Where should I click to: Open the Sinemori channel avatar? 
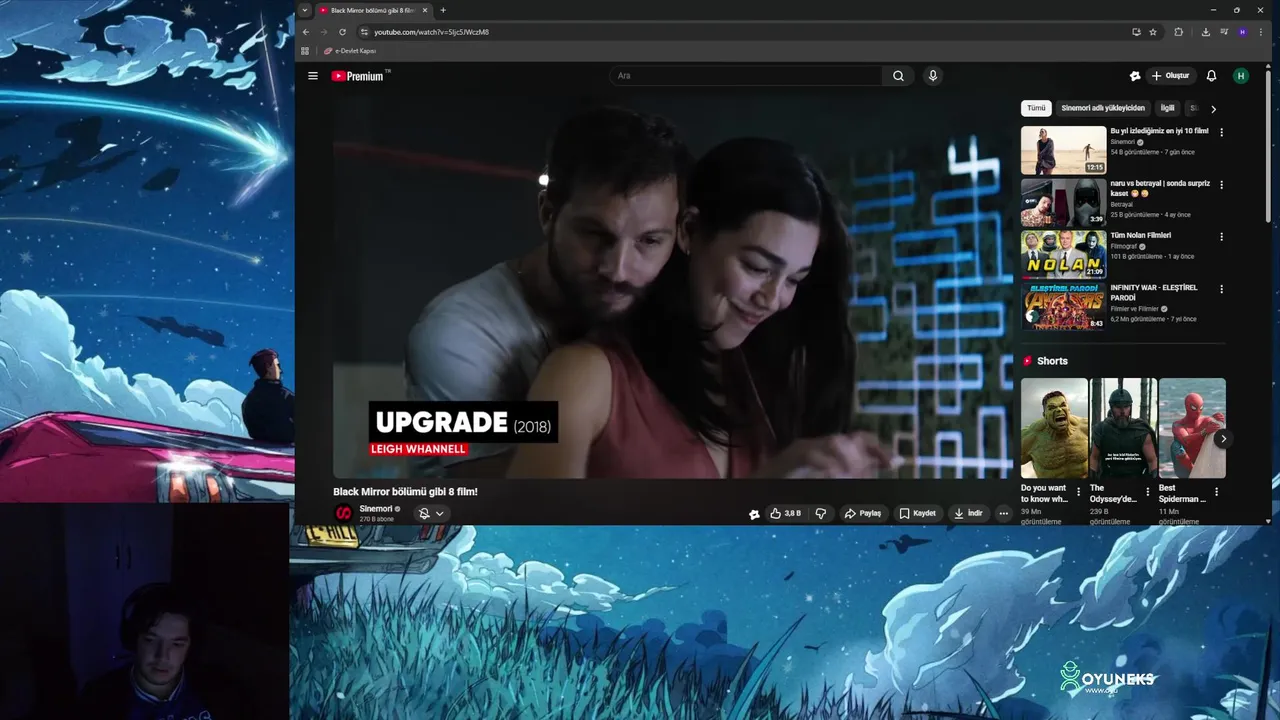tap(343, 513)
